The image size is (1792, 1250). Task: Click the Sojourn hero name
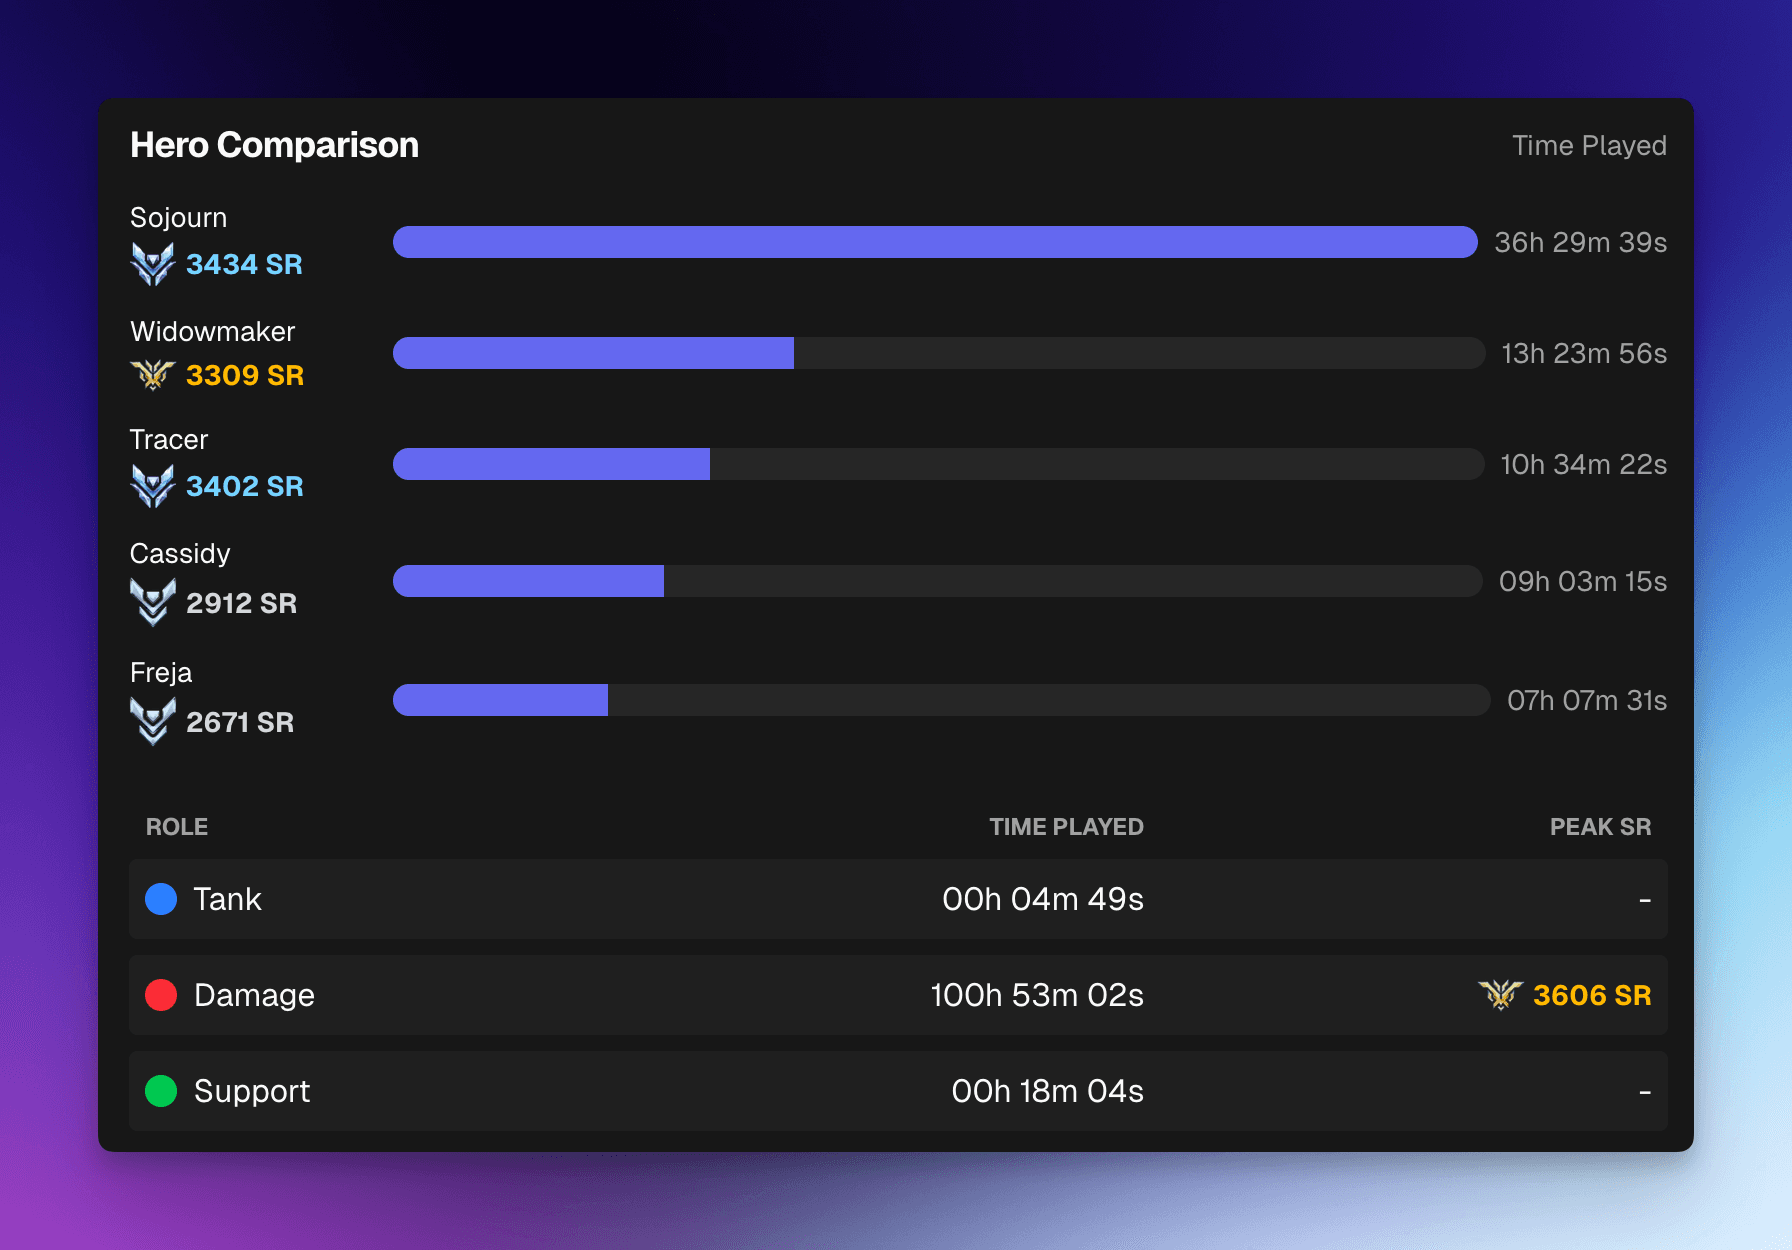[179, 218]
